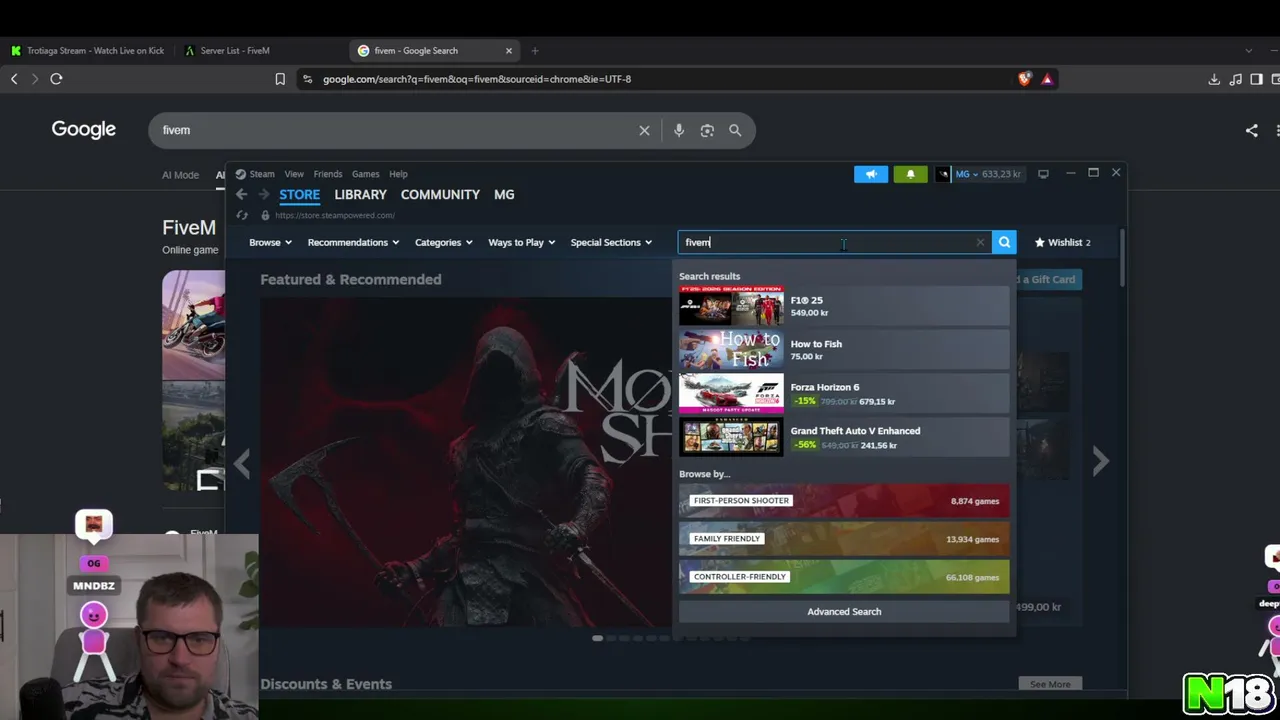
Task: Click See More for Discounts & Events
Action: (x=1050, y=684)
